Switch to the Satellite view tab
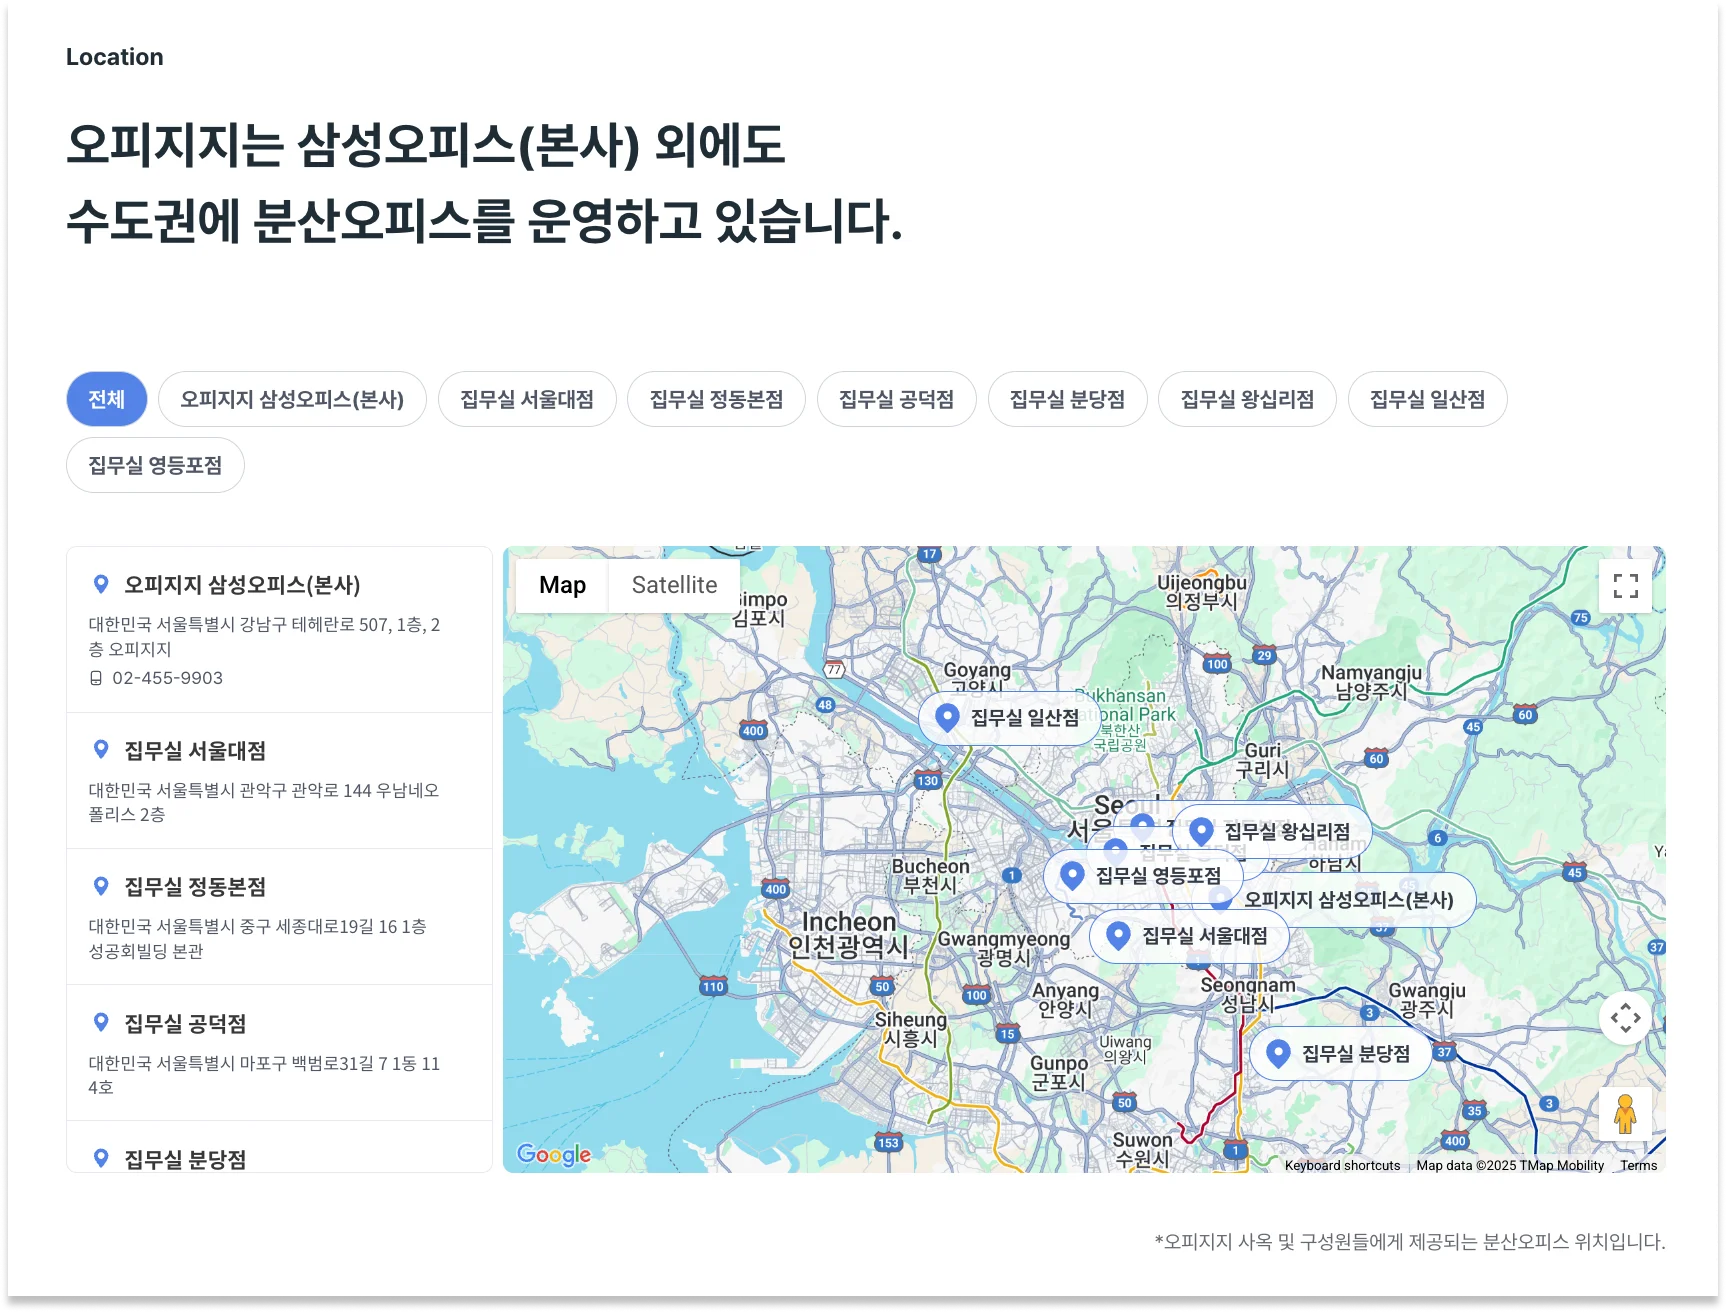 (x=673, y=585)
